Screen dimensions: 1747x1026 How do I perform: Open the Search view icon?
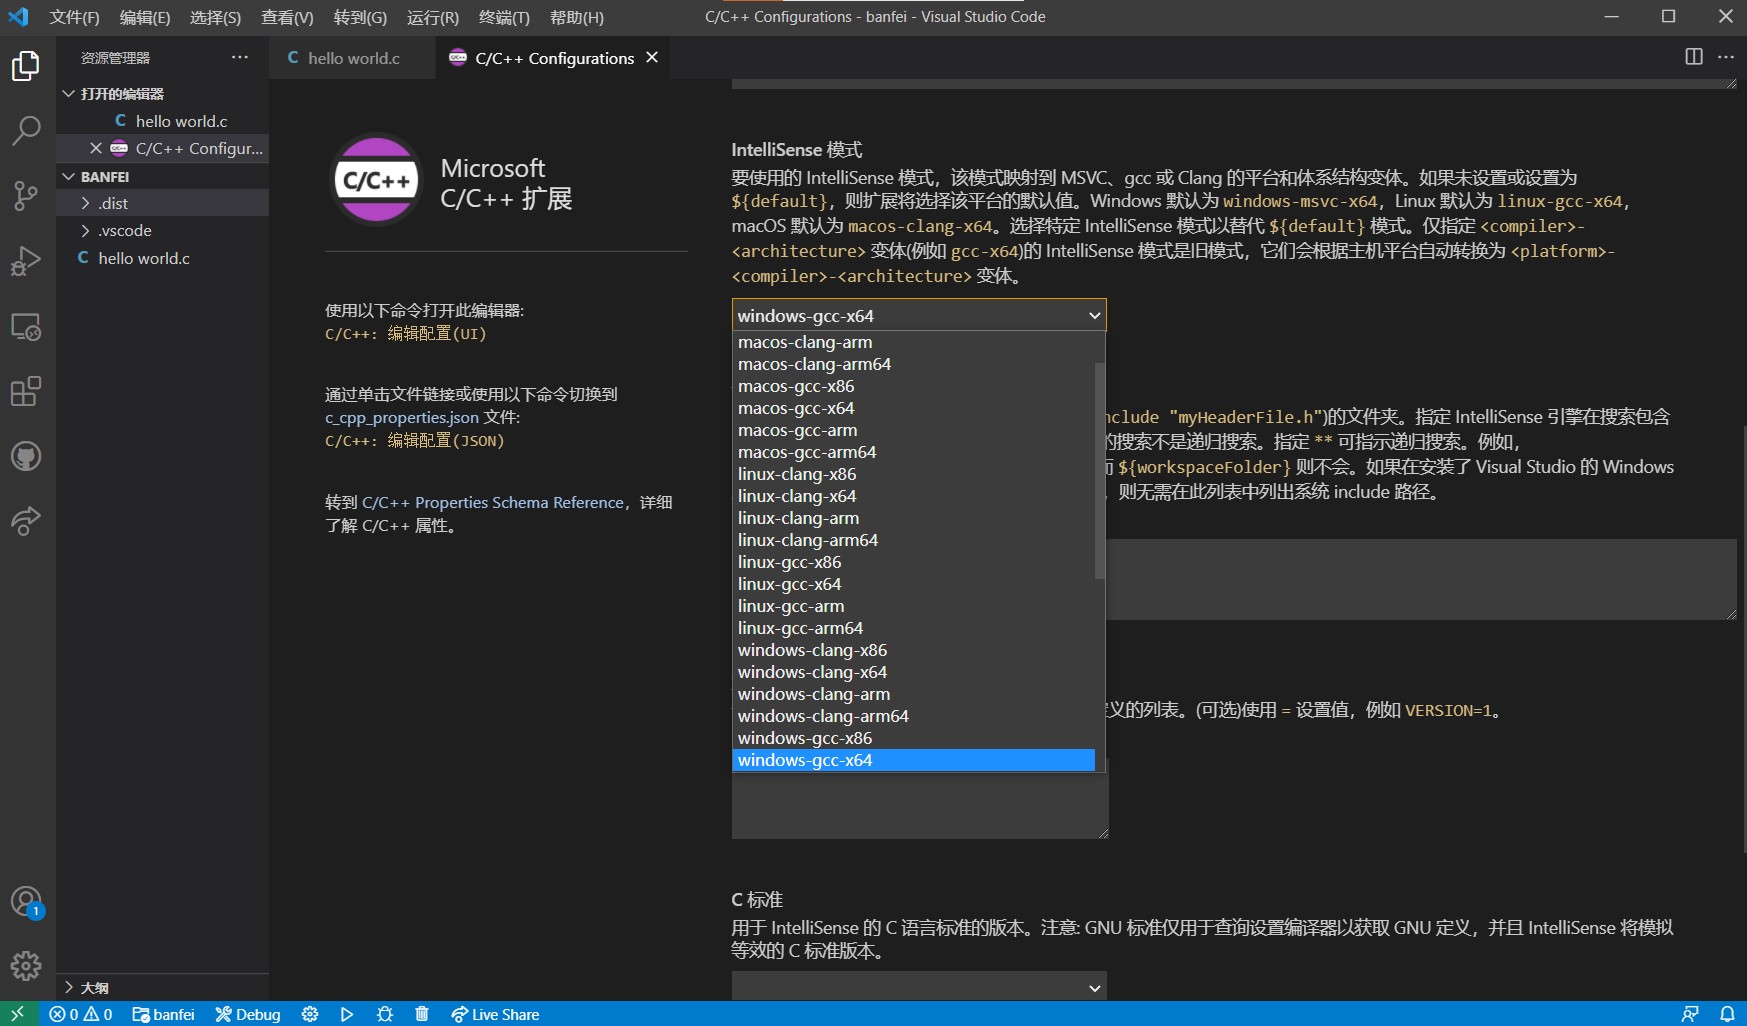point(26,130)
